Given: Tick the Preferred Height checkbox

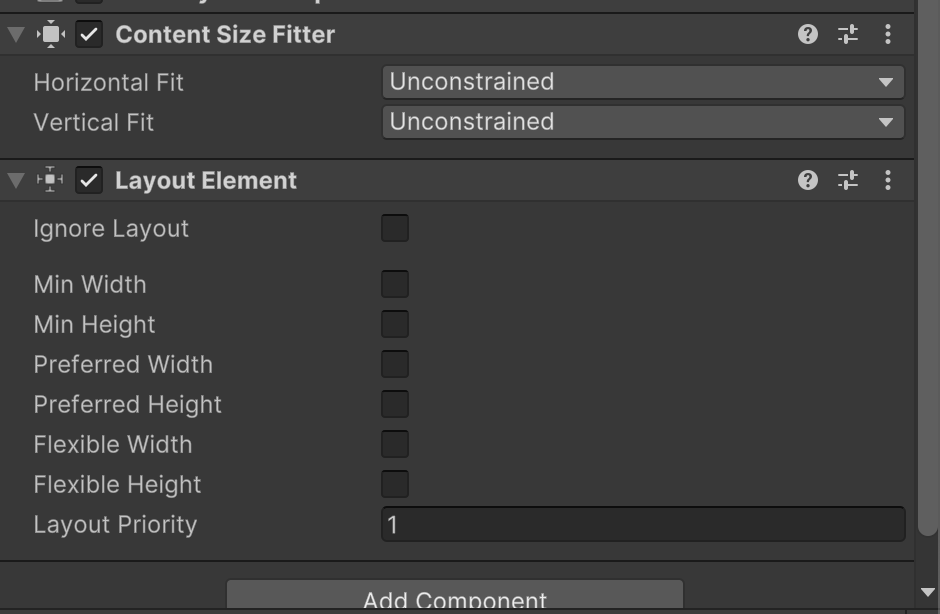Looking at the screenshot, I should pyautogui.click(x=395, y=405).
